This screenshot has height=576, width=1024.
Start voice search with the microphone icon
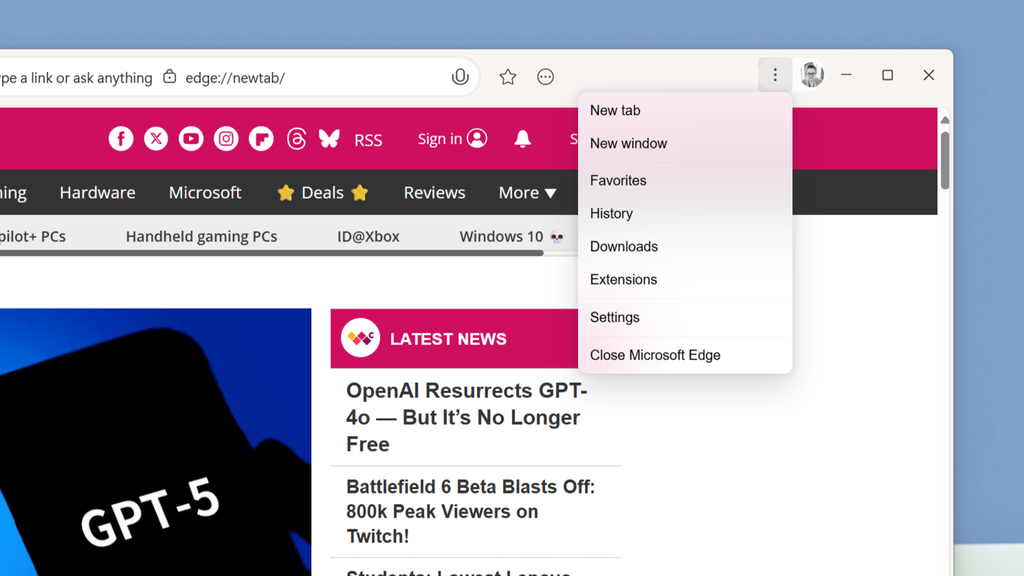pos(460,76)
